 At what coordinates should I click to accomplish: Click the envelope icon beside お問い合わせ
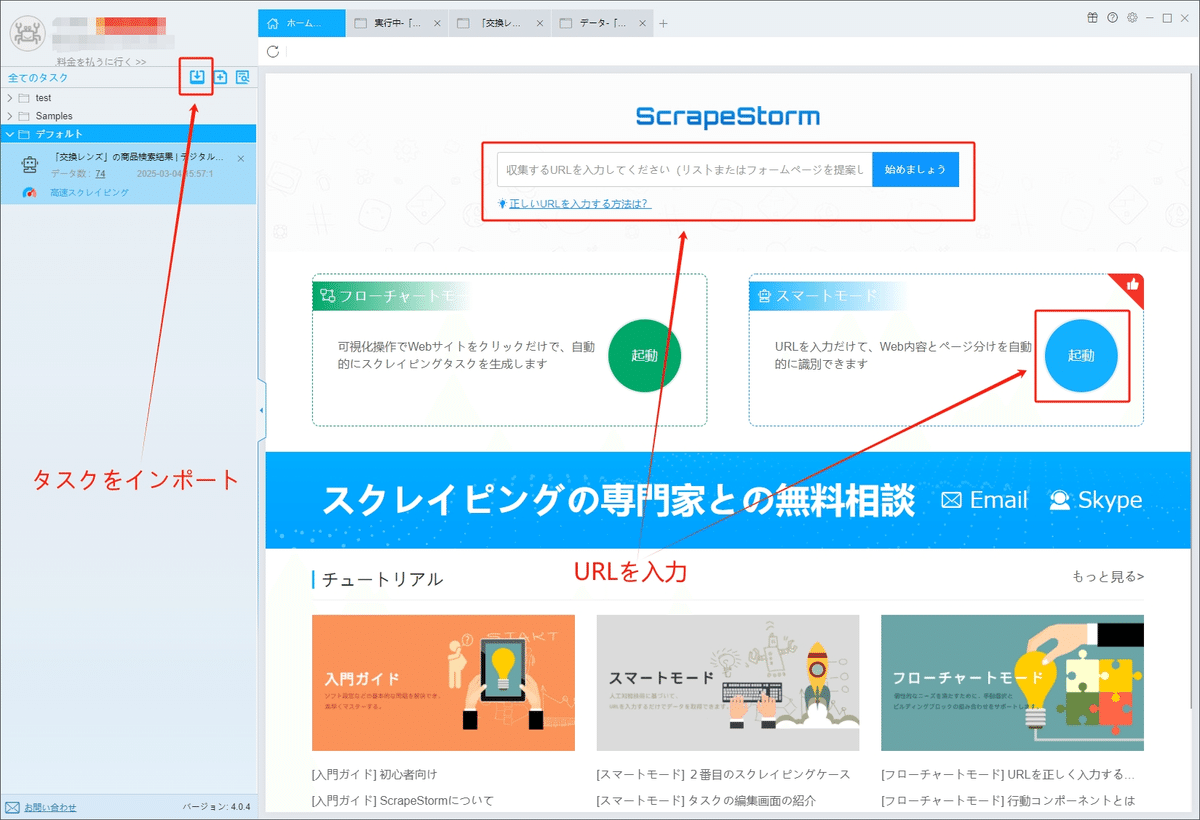tap(12, 807)
